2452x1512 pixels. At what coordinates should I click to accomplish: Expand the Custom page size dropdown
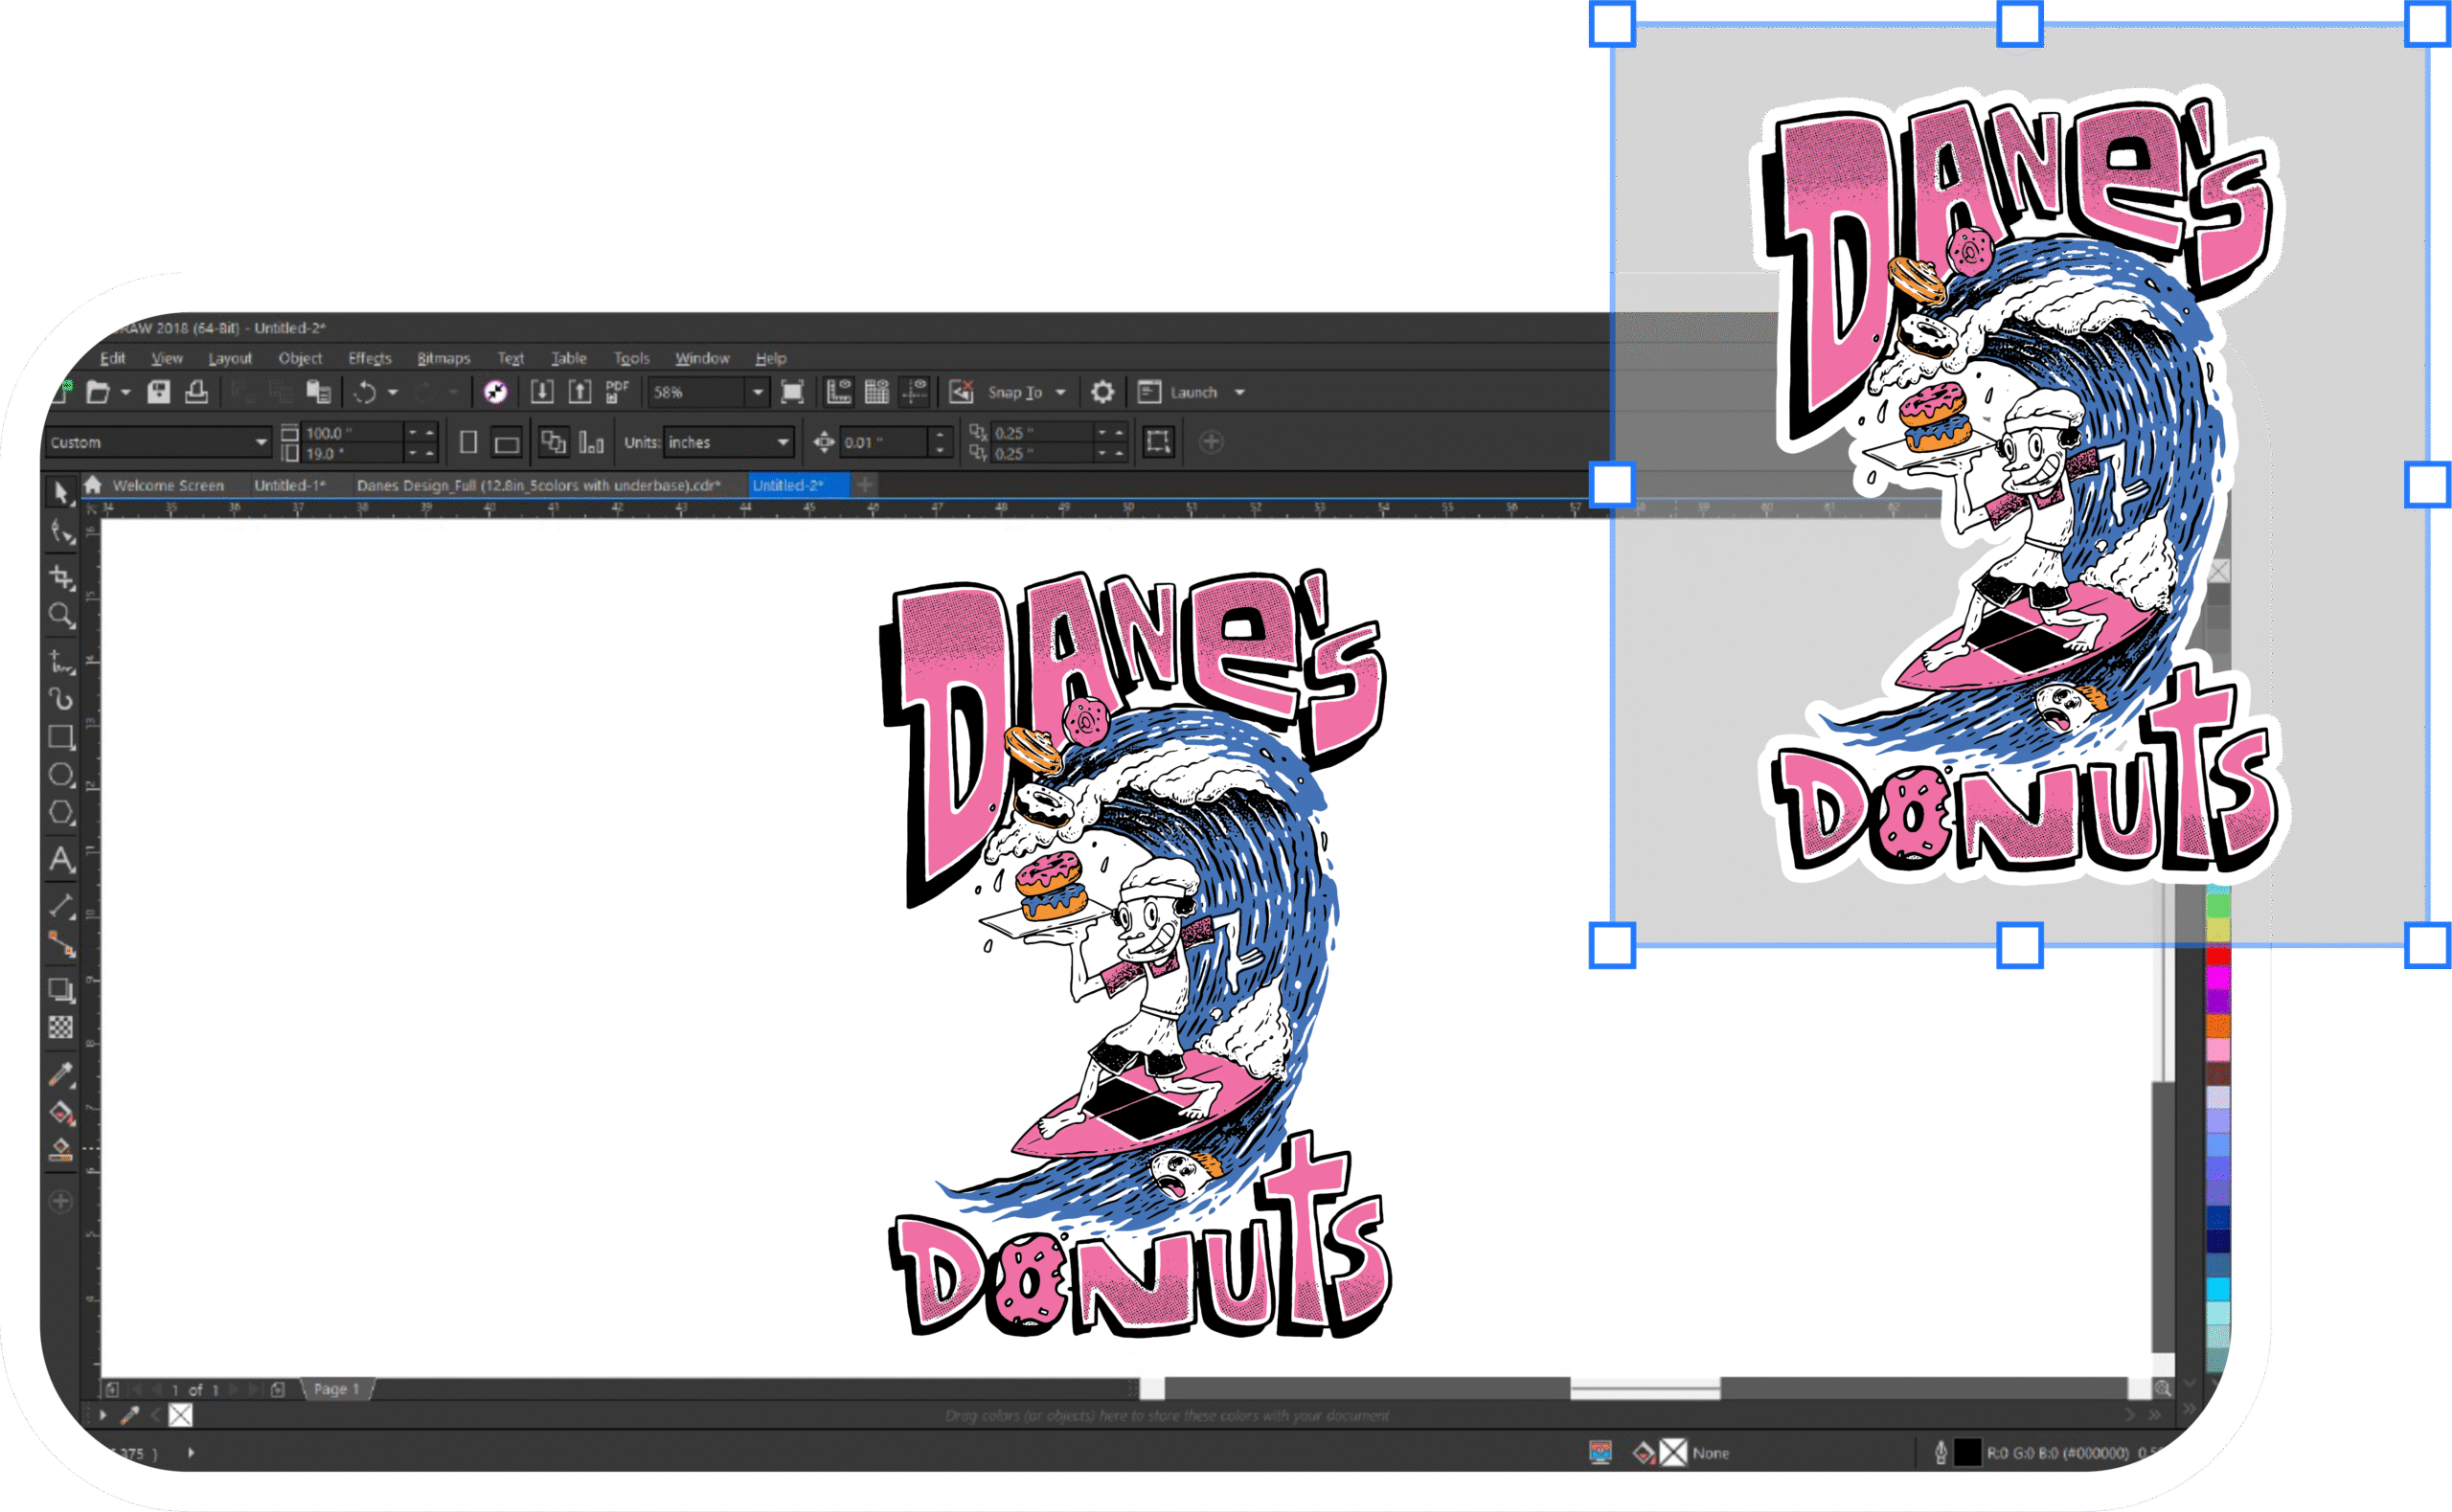pyautogui.click(x=261, y=442)
